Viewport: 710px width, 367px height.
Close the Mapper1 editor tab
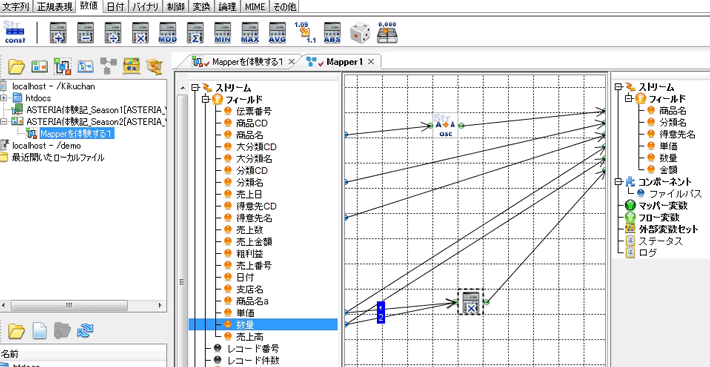tap(370, 62)
